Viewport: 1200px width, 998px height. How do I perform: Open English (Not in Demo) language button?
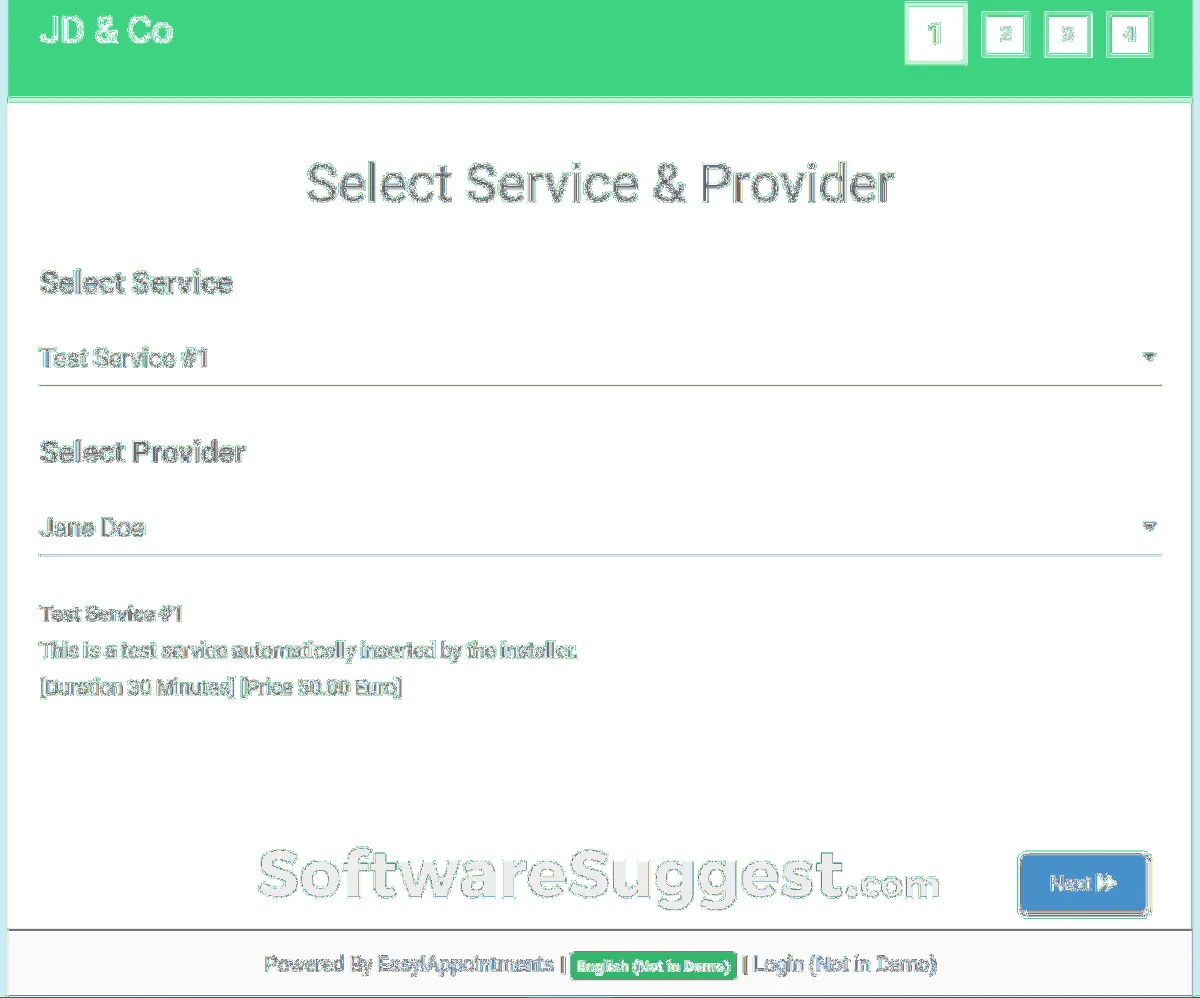[653, 966]
